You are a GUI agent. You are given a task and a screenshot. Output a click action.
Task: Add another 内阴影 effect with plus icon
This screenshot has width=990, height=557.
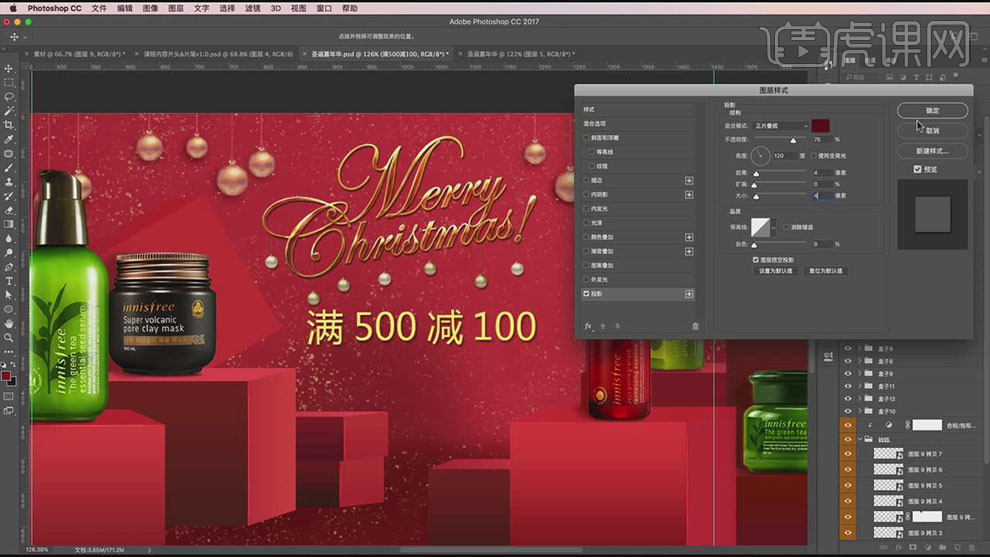pyautogui.click(x=689, y=195)
